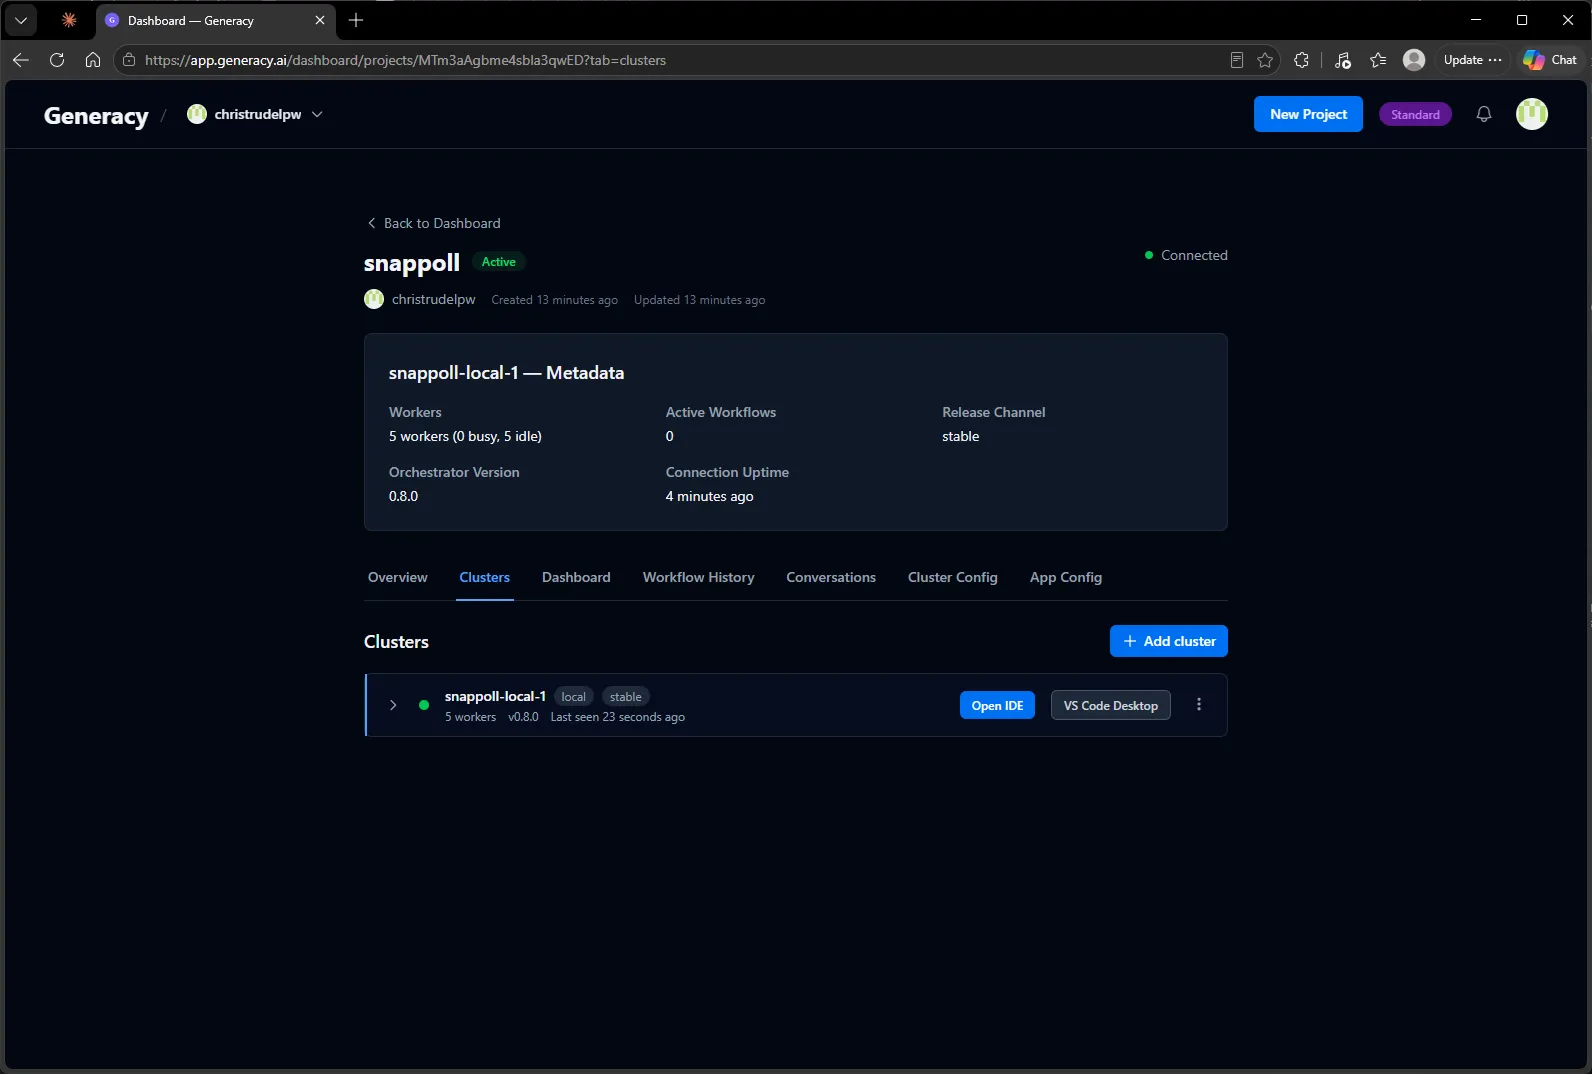Click the pinned orange starburst tab
The height and width of the screenshot is (1074, 1592).
(x=69, y=20)
